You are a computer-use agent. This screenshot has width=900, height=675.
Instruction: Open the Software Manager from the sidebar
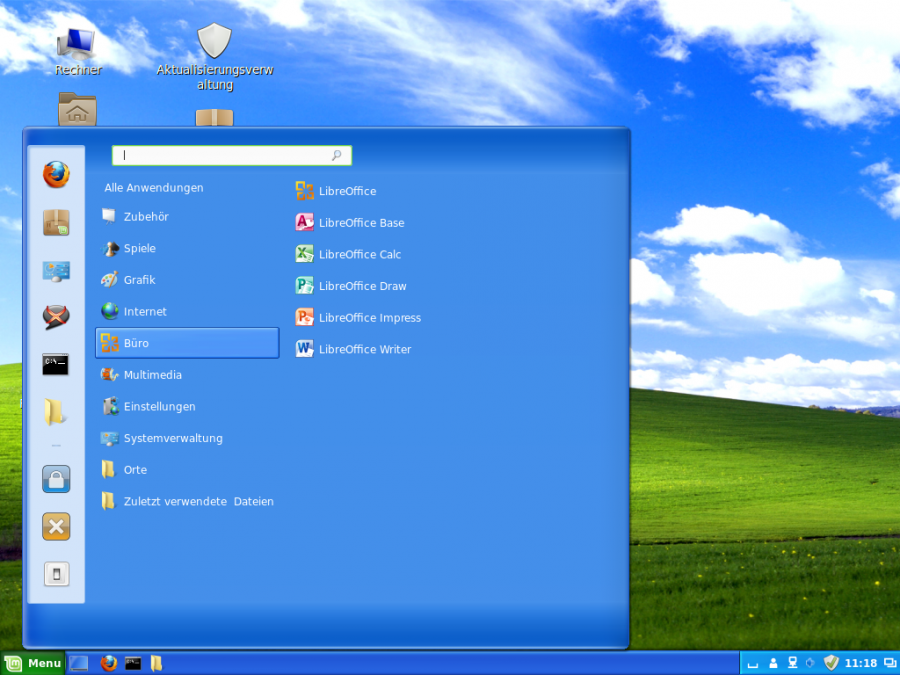56,222
